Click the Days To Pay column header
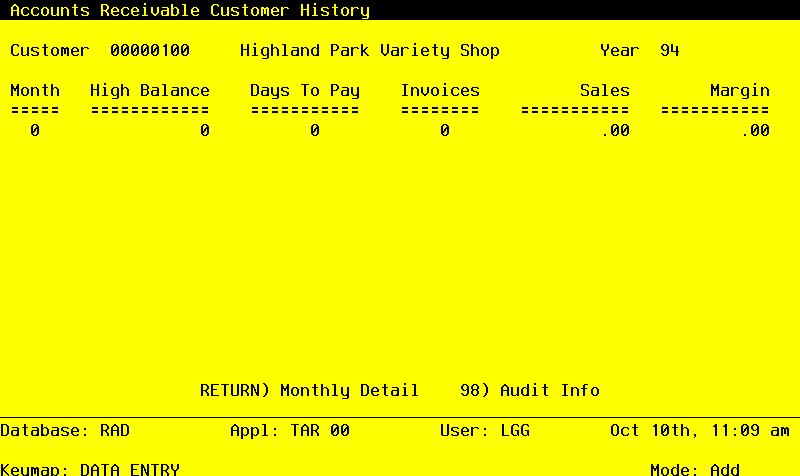Viewport: 800px width, 476px height. tap(305, 90)
